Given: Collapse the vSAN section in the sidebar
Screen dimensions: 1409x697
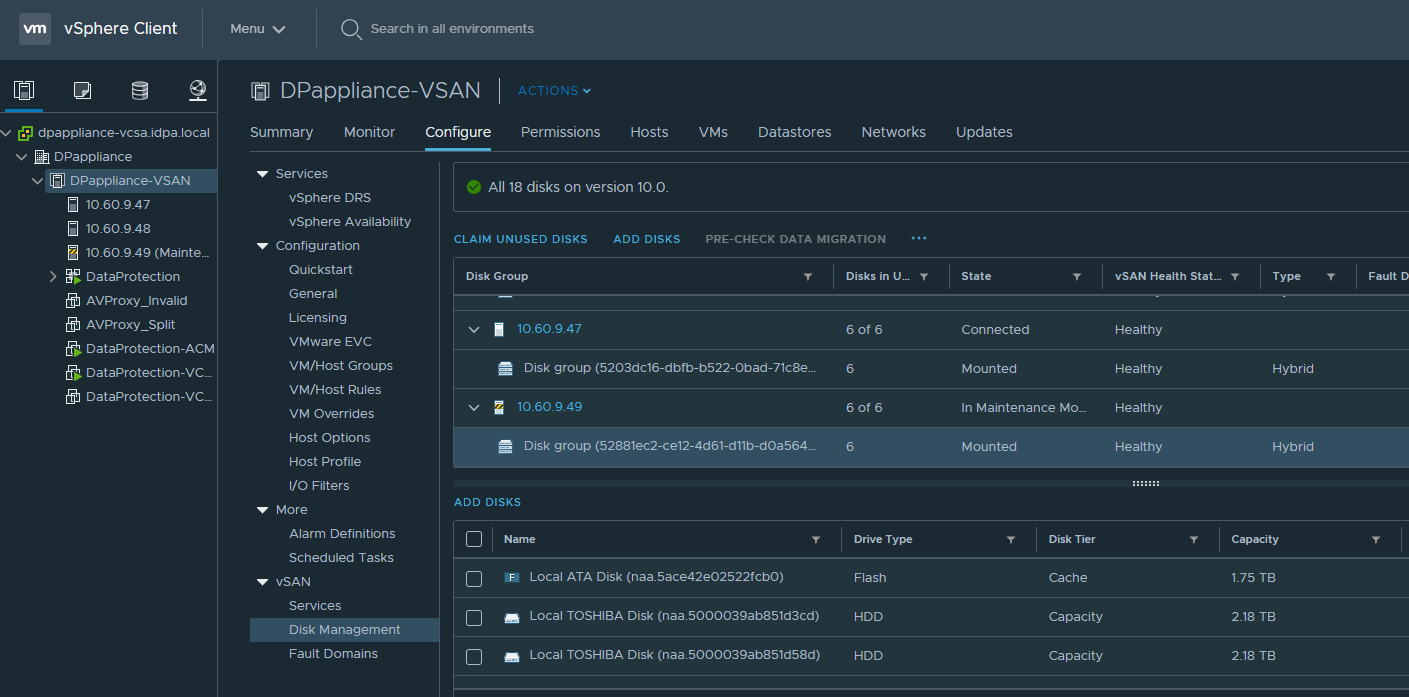Looking at the screenshot, I should (x=262, y=581).
